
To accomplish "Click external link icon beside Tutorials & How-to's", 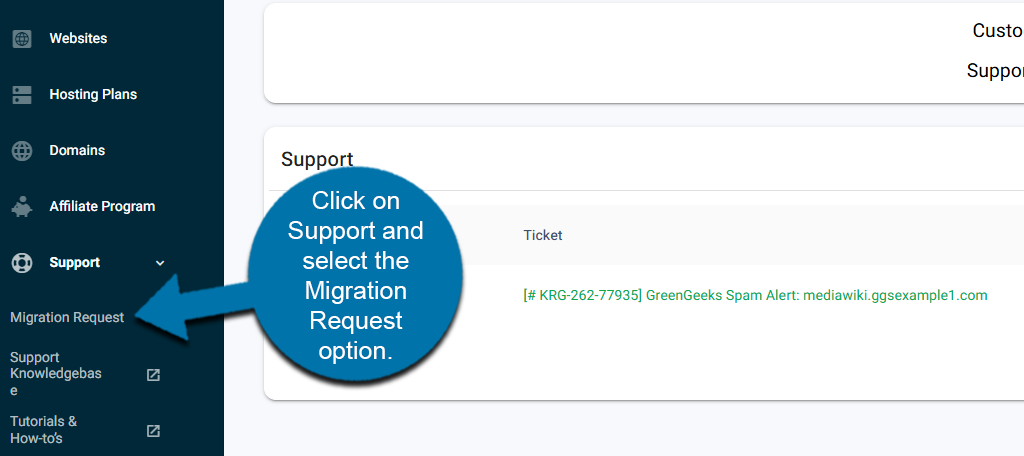I will coord(153,431).
